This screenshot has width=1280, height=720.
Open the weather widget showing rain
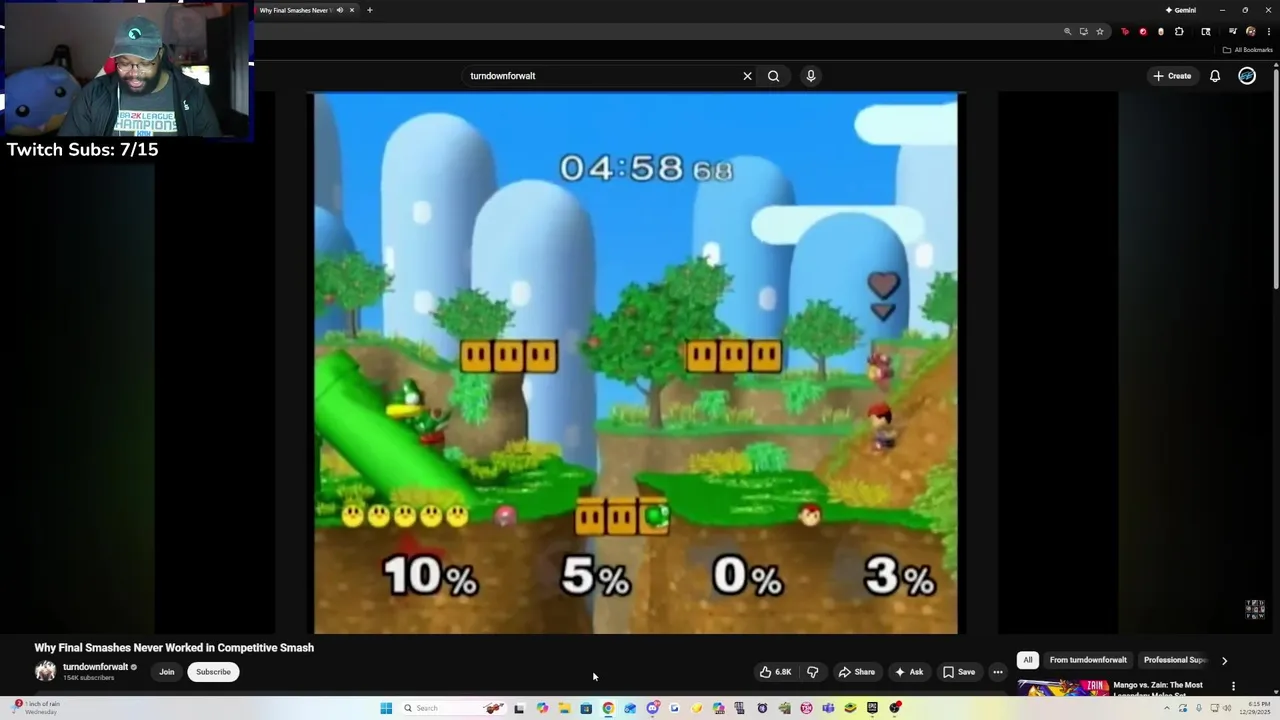click(36, 708)
